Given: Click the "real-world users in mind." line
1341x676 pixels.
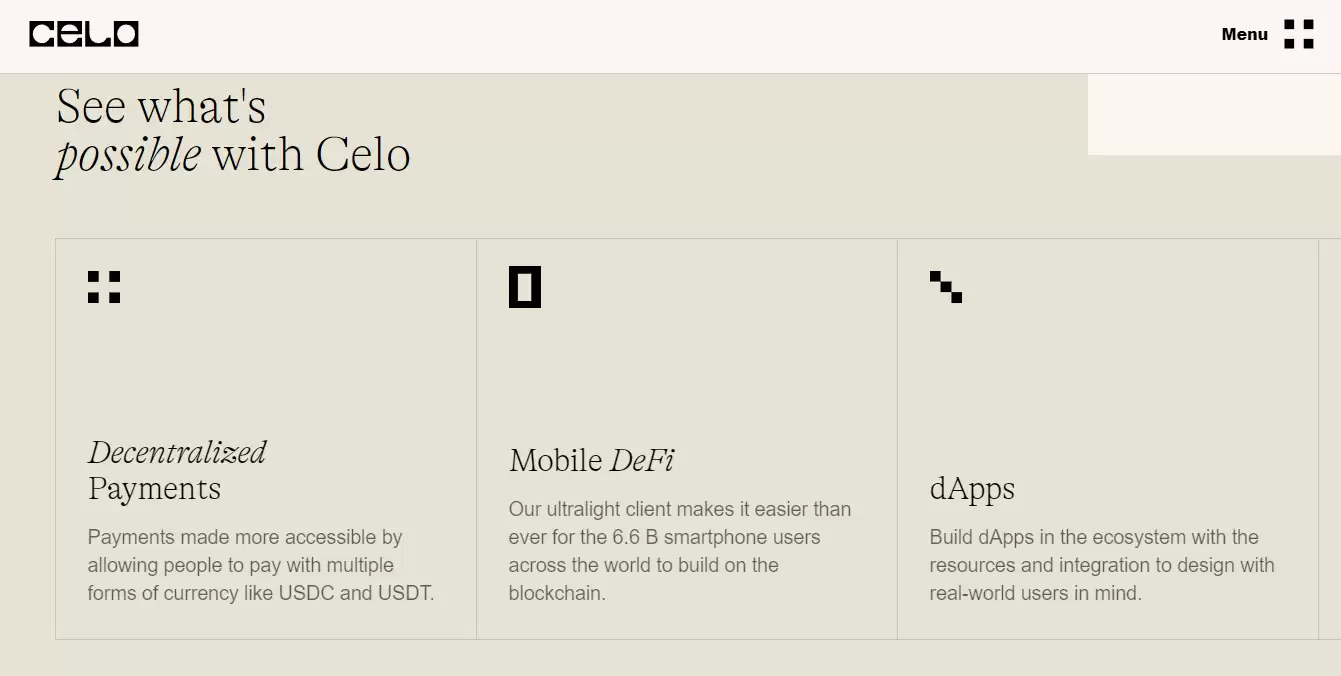Looking at the screenshot, I should (x=1035, y=593).
